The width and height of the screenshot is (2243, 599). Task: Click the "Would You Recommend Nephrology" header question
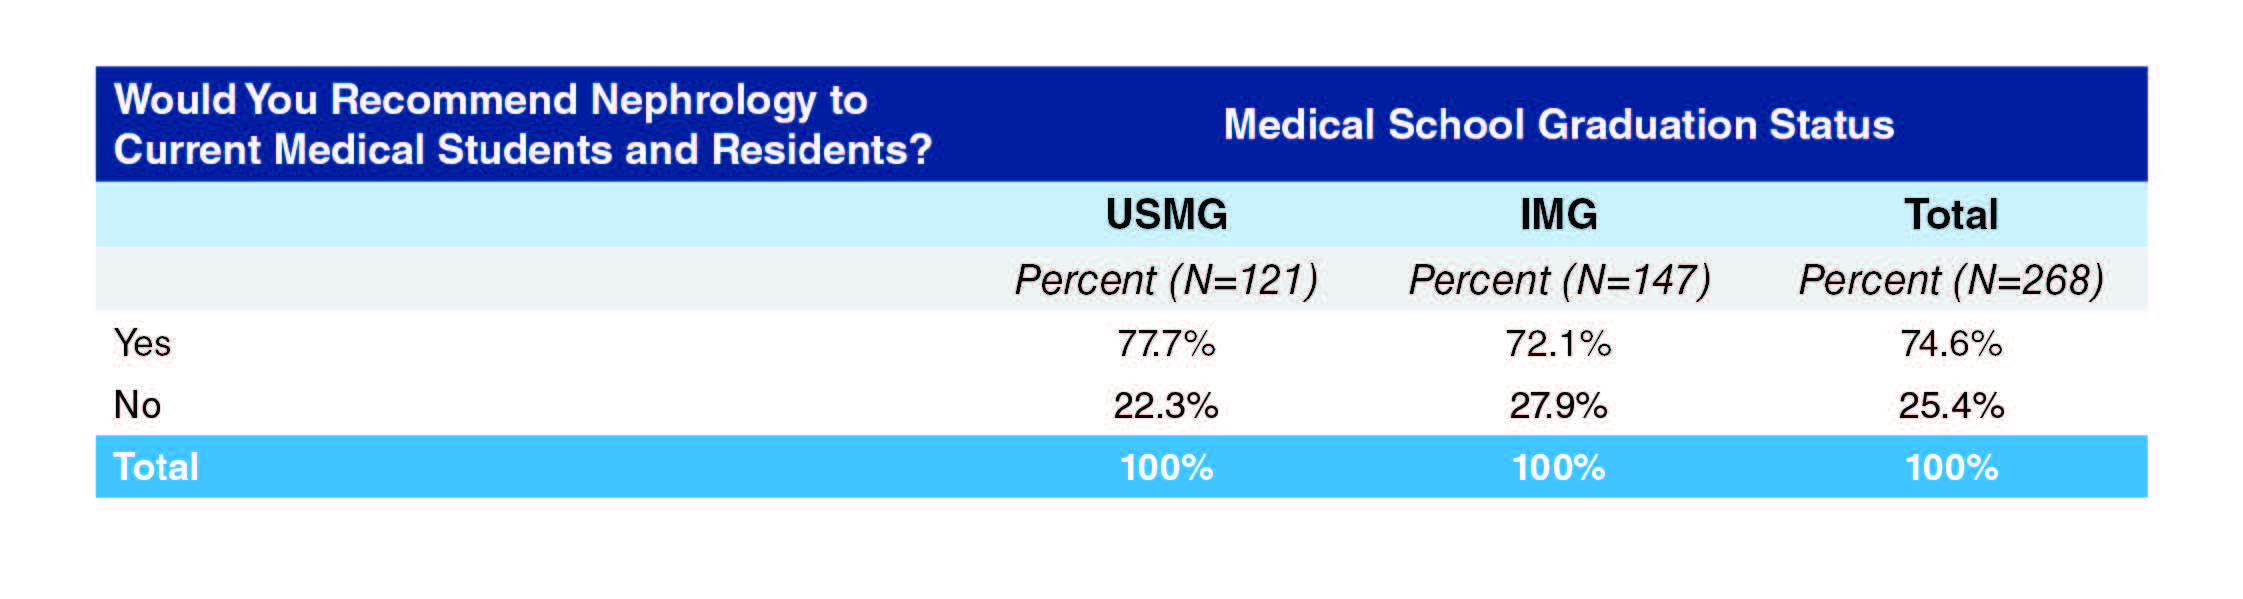pyautogui.click(x=522, y=125)
